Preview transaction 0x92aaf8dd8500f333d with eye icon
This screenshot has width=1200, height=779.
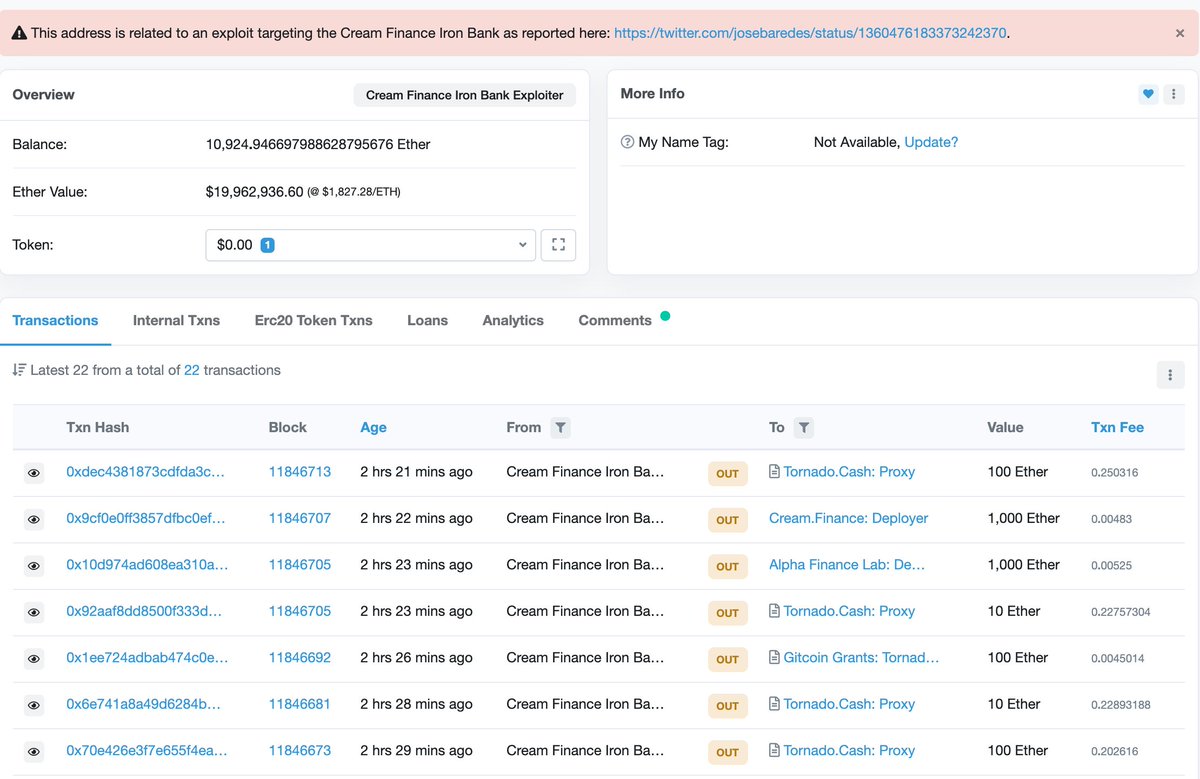pos(34,612)
